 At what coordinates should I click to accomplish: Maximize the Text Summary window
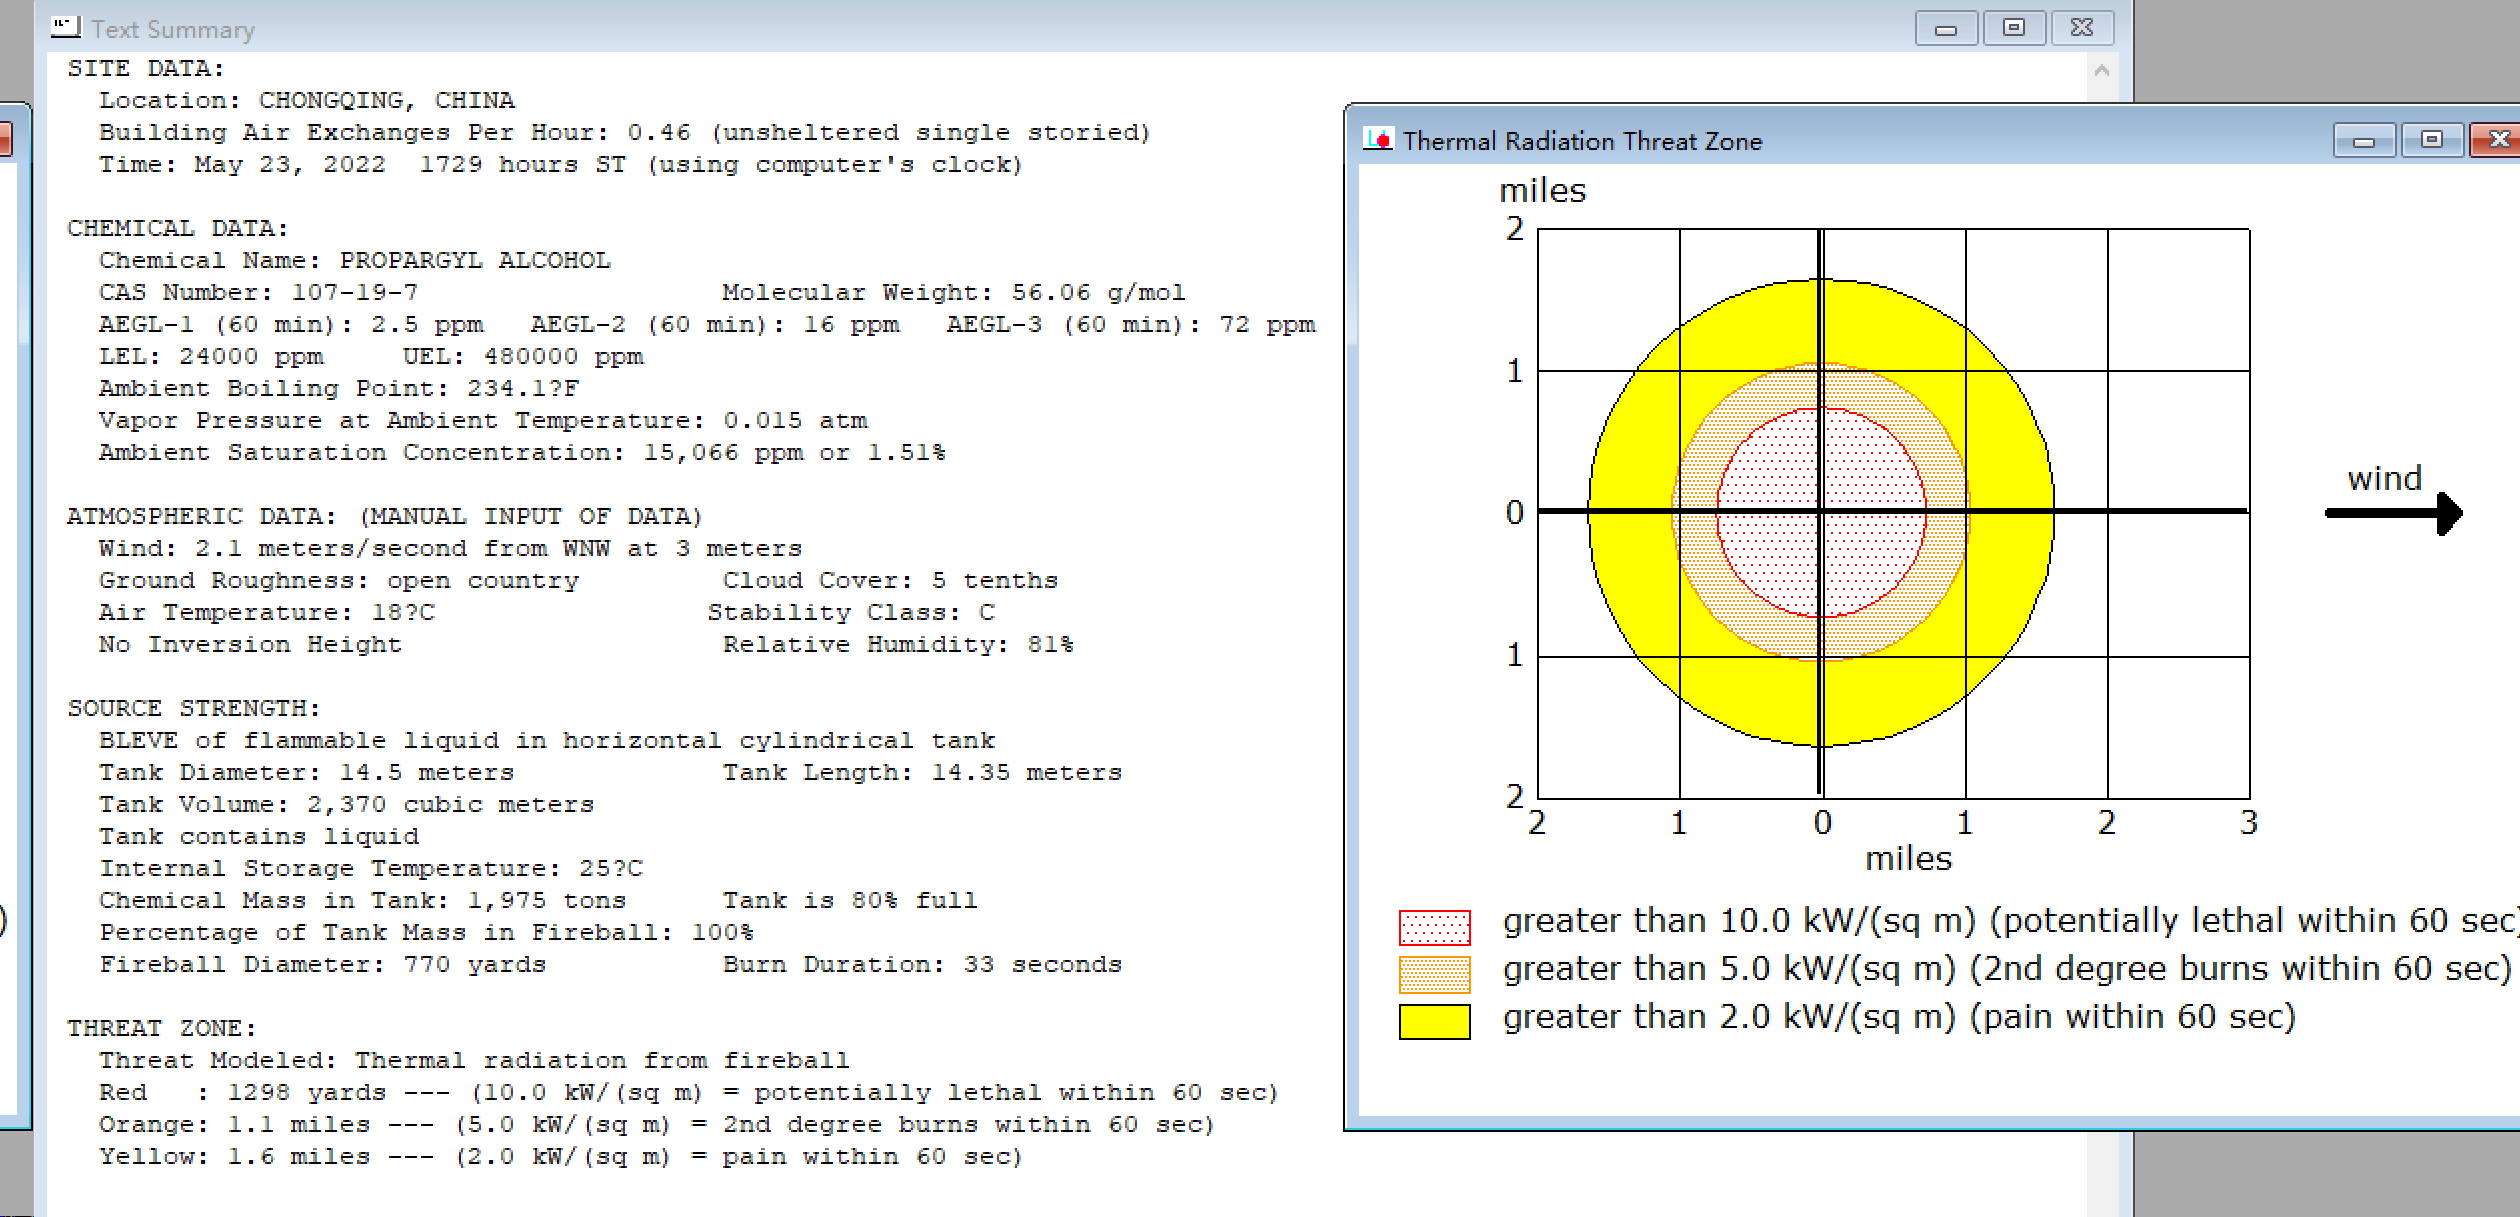click(2013, 28)
